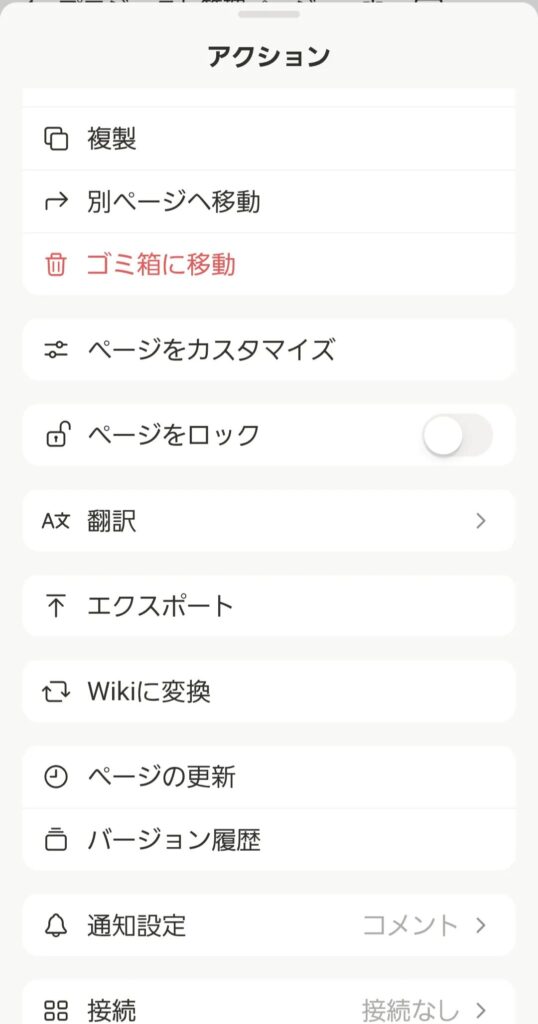Open the コメント notification setting chevron

pyautogui.click(x=481, y=925)
